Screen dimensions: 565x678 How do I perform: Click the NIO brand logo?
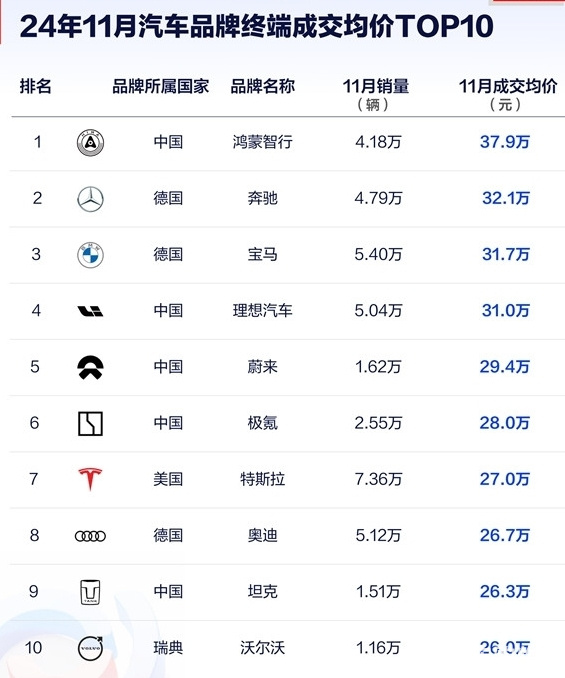90,367
